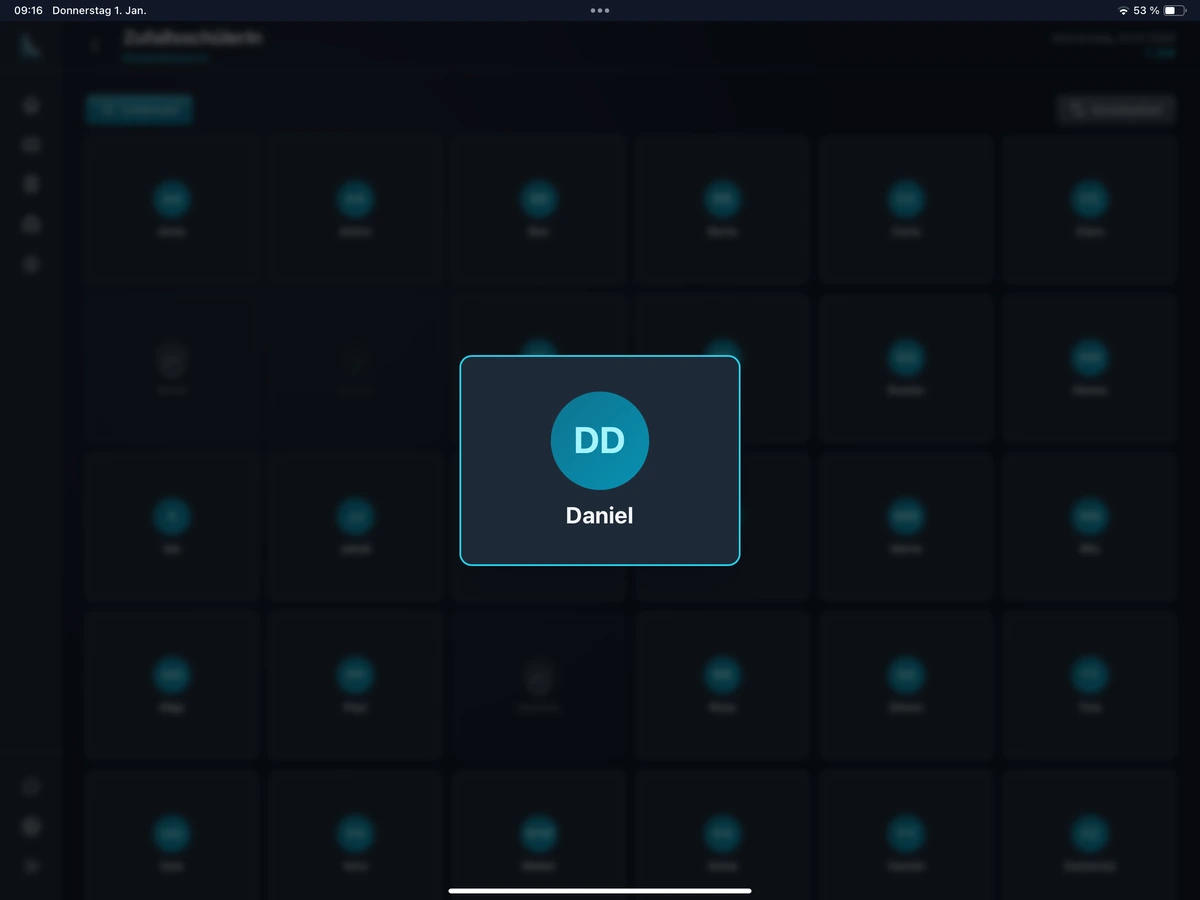Pick the first student card in the top row
The width and height of the screenshot is (1200, 900).
tap(172, 210)
